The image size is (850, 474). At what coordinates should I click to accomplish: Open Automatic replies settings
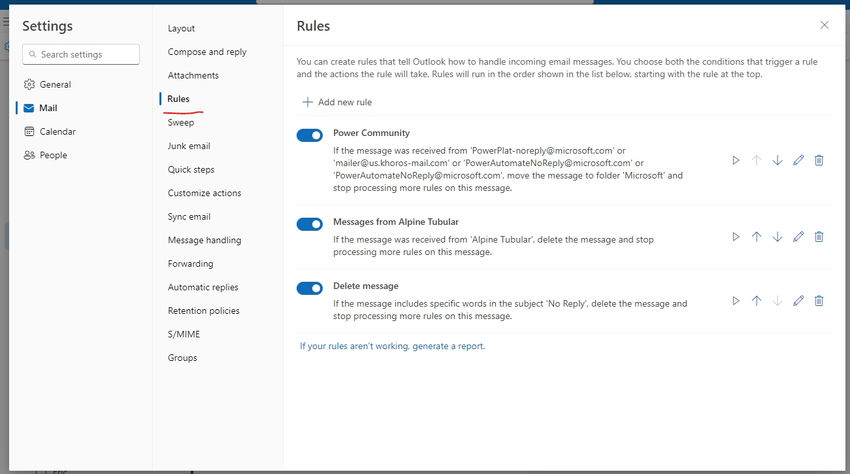coord(203,287)
